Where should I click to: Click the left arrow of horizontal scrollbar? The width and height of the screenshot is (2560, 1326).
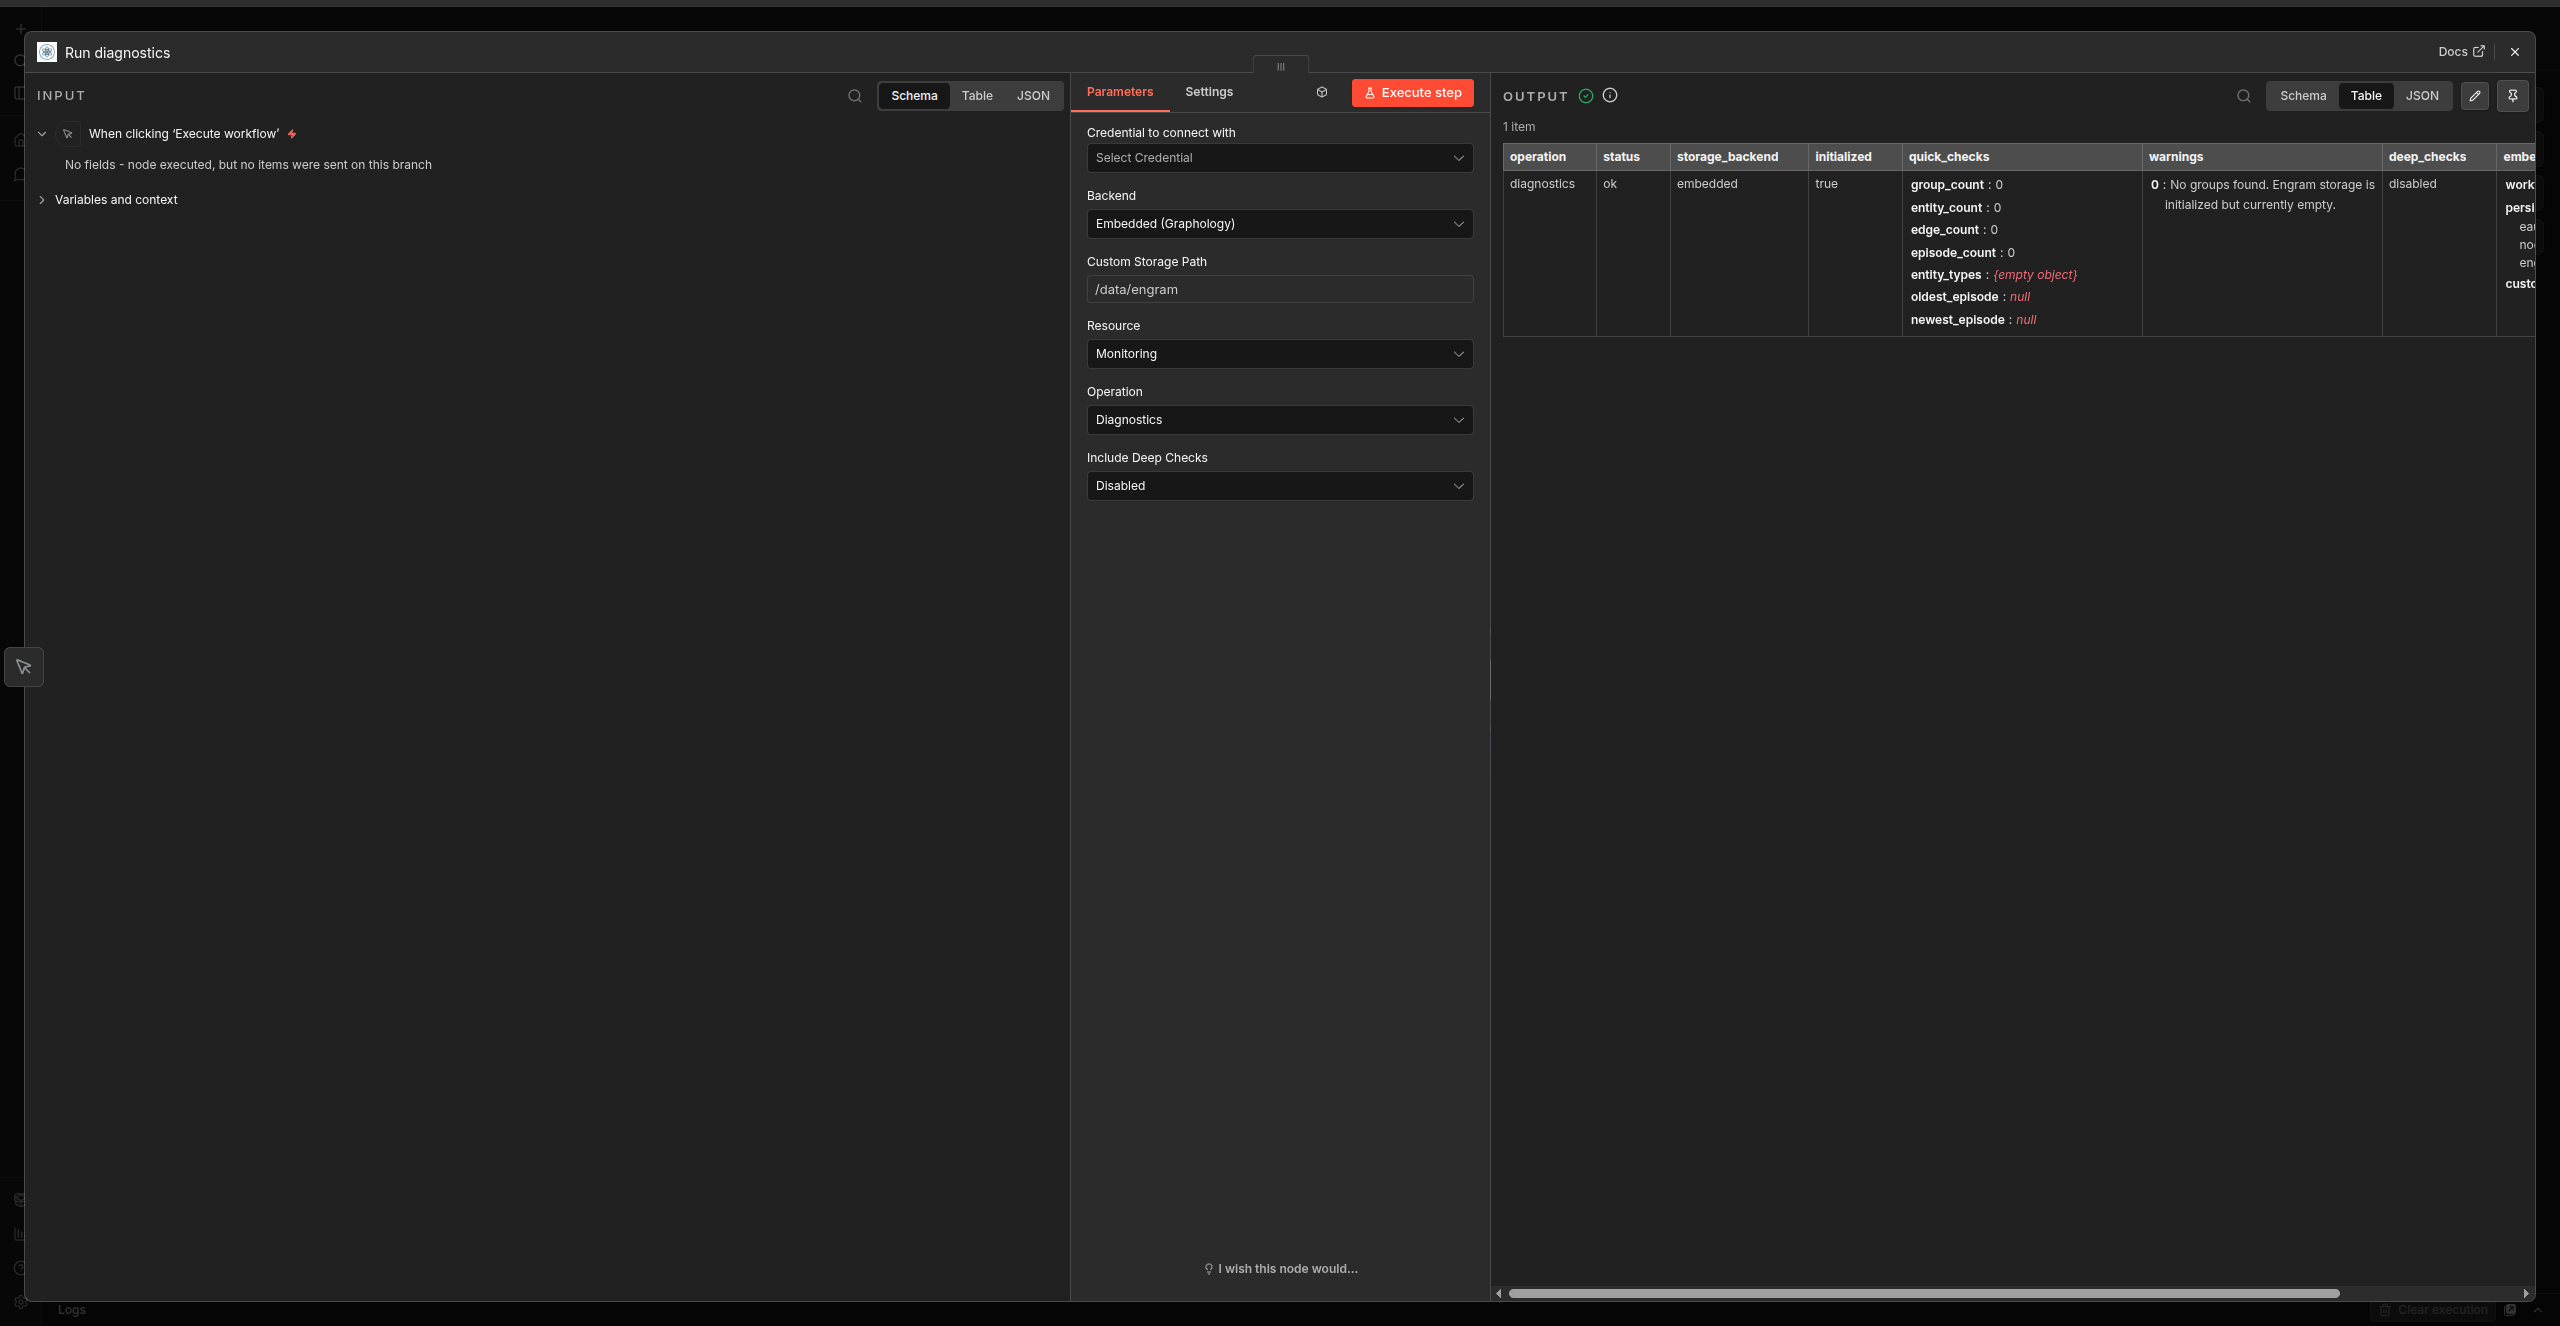click(1498, 1293)
